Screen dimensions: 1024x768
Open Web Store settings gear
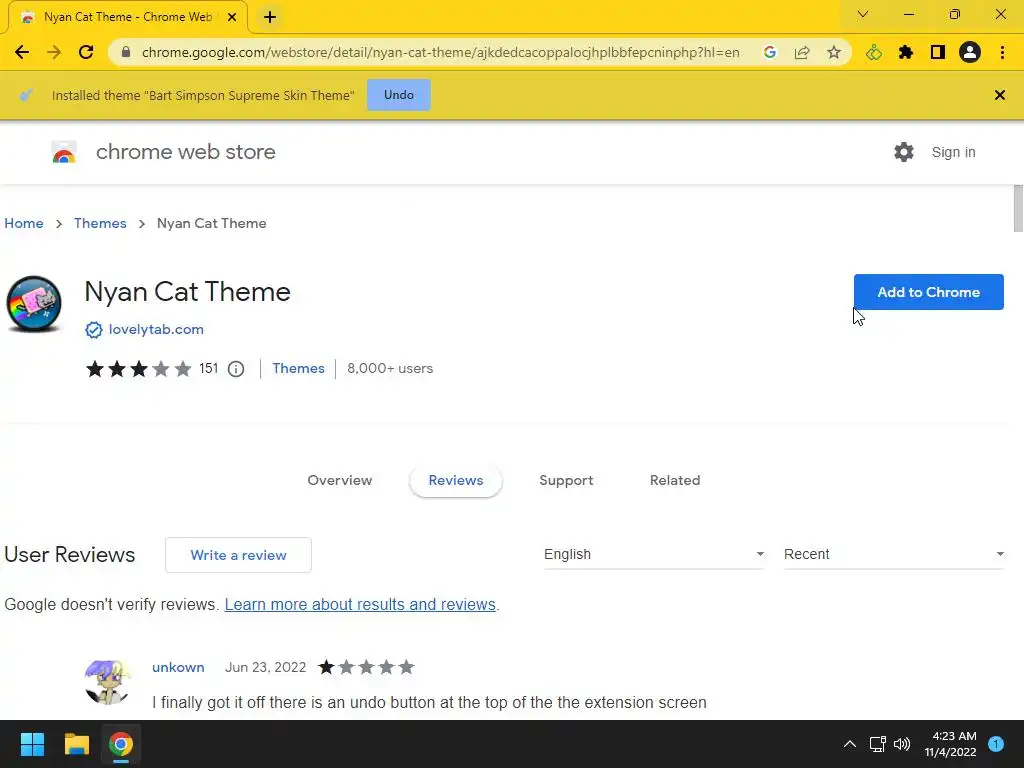pyautogui.click(x=904, y=152)
